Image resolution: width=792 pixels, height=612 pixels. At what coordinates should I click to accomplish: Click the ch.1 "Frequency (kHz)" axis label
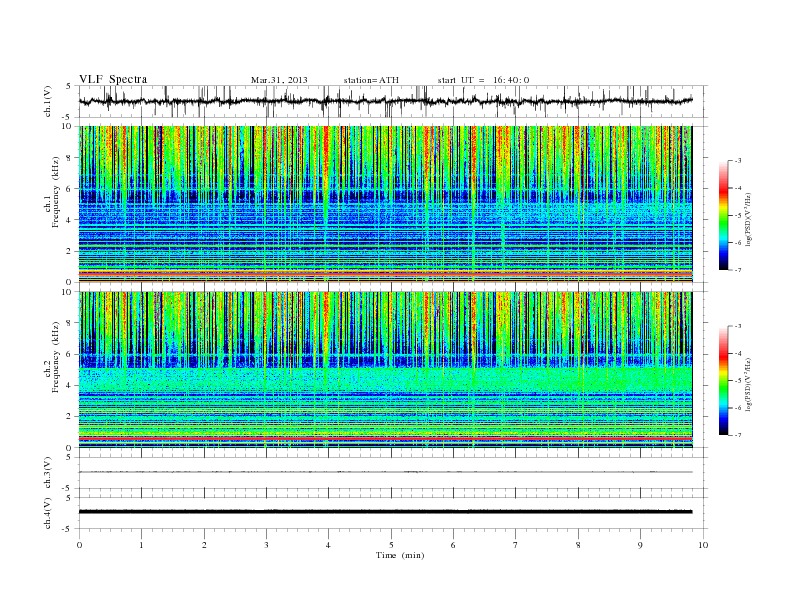56,192
